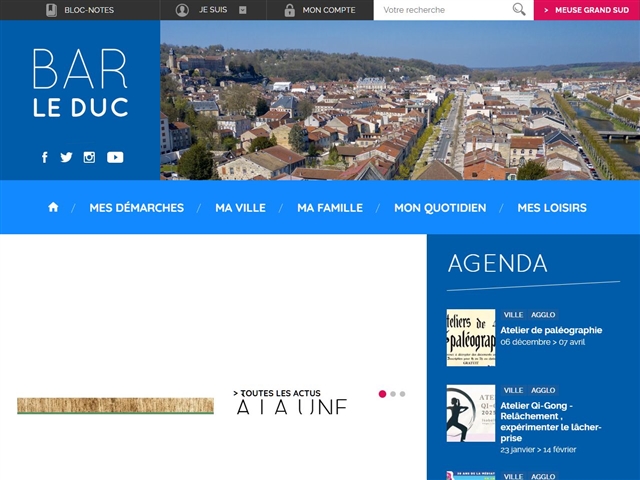
Task: Click the aerial city banner photo
Action: pos(400,100)
